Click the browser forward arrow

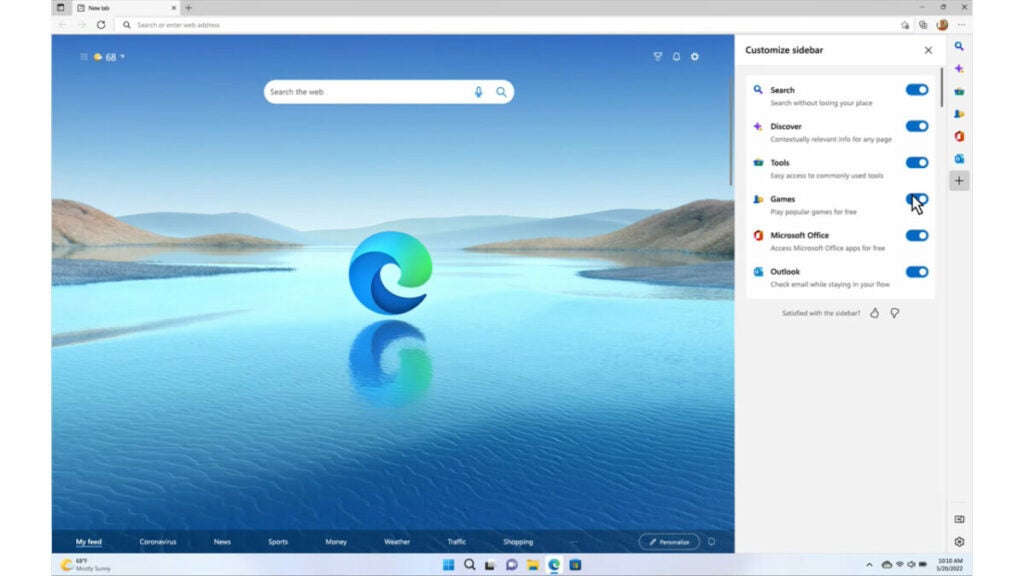(x=82, y=25)
